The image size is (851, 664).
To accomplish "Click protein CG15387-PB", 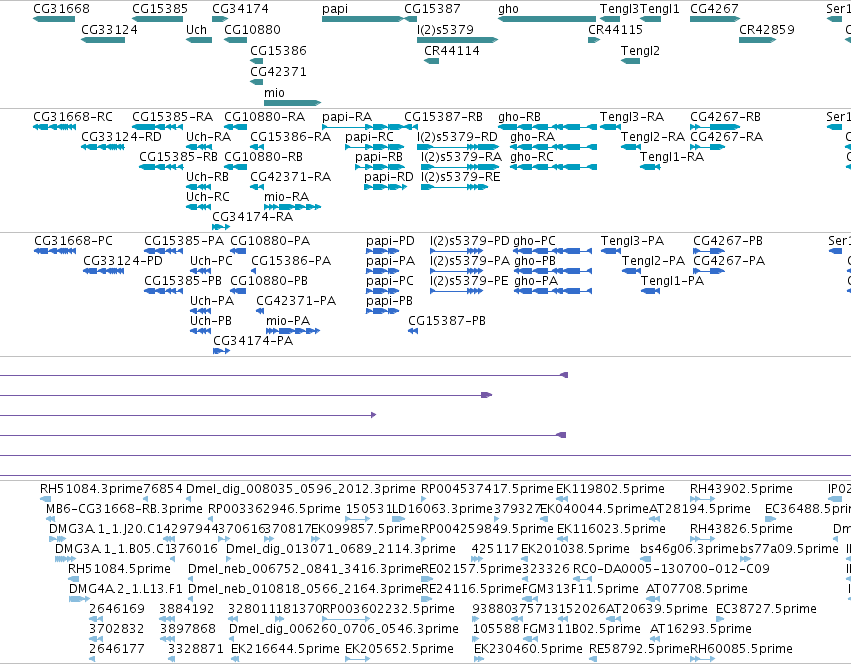I will coord(447,321).
